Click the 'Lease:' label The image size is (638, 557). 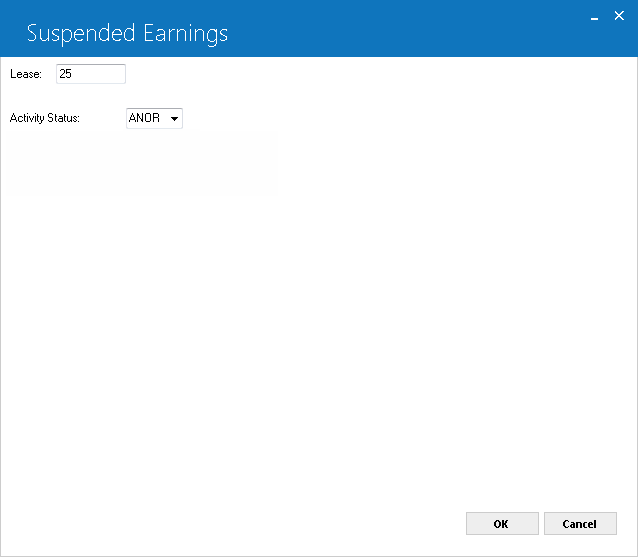coord(26,74)
